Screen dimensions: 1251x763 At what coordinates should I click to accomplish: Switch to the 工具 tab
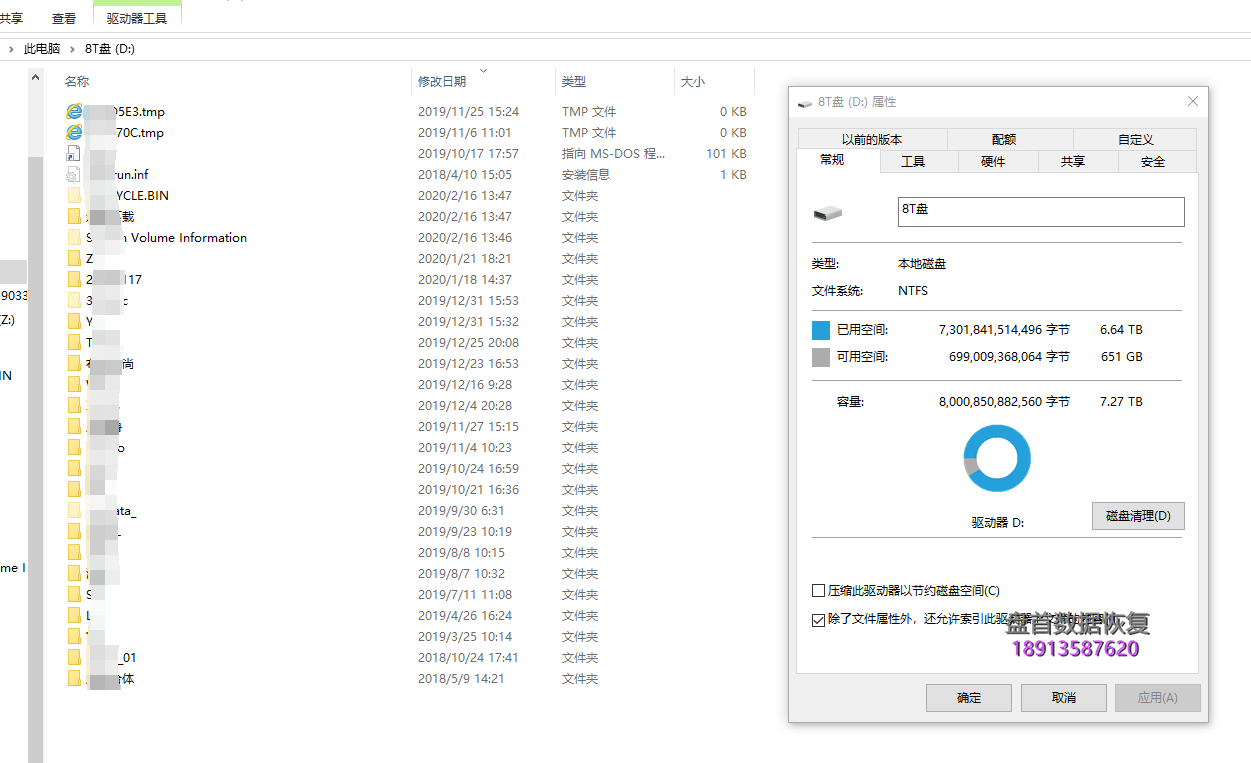[x=913, y=162]
